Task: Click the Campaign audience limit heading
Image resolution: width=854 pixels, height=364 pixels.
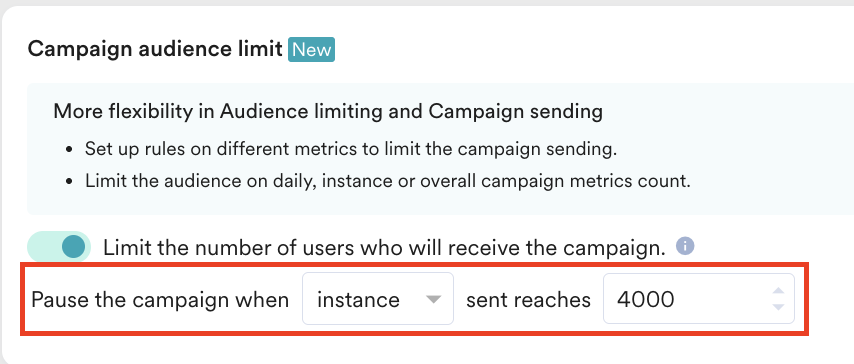Action: [155, 49]
